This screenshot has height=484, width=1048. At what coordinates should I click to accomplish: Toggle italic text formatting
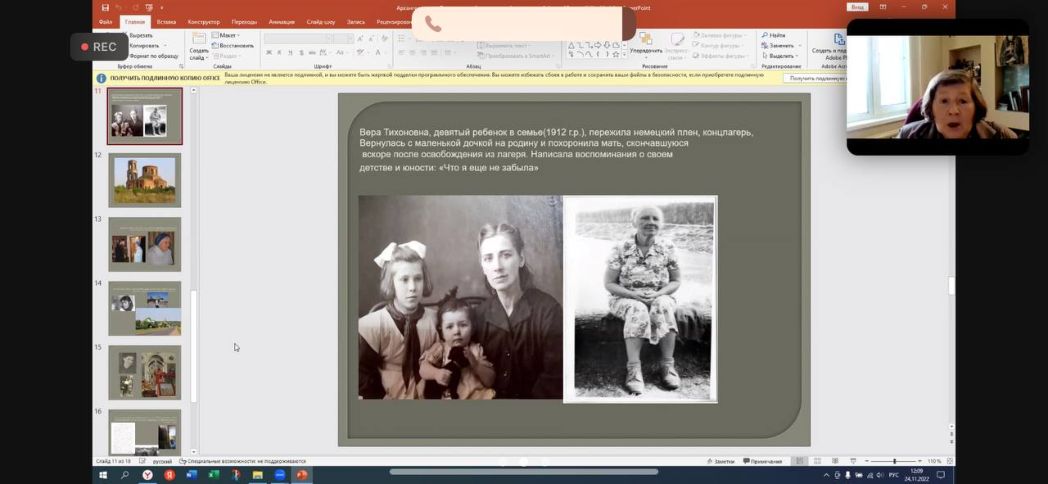coord(279,53)
